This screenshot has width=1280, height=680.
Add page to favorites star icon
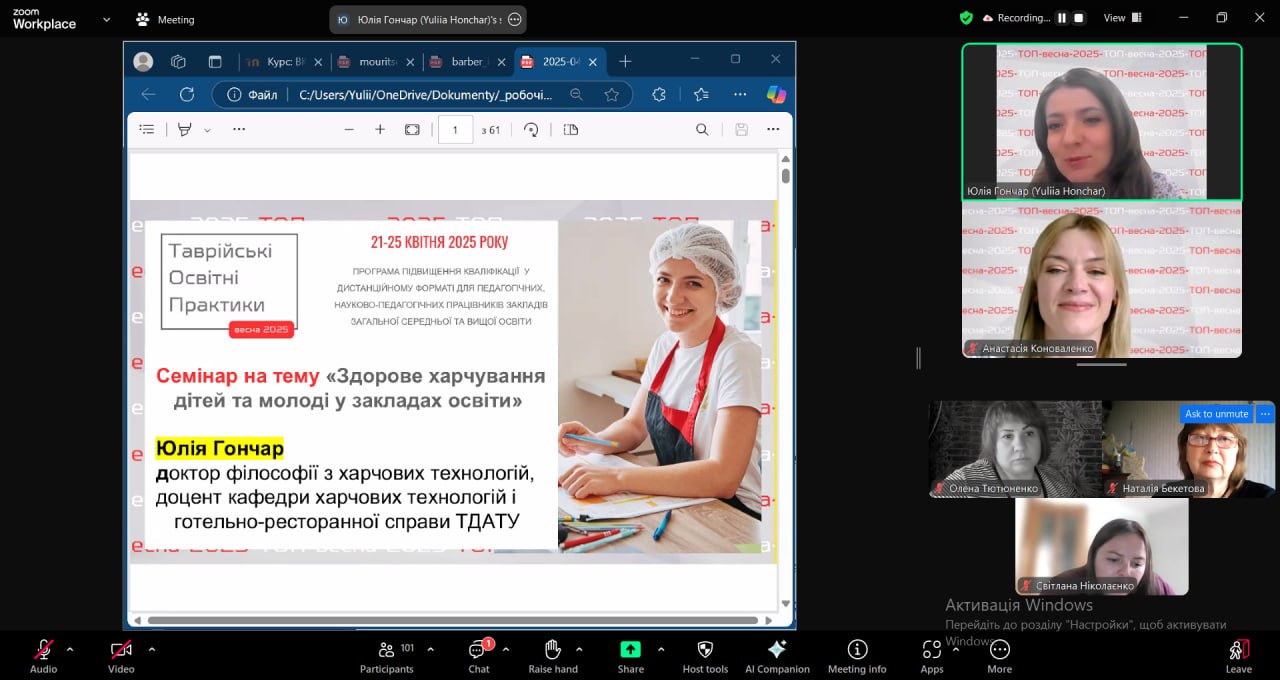612,94
